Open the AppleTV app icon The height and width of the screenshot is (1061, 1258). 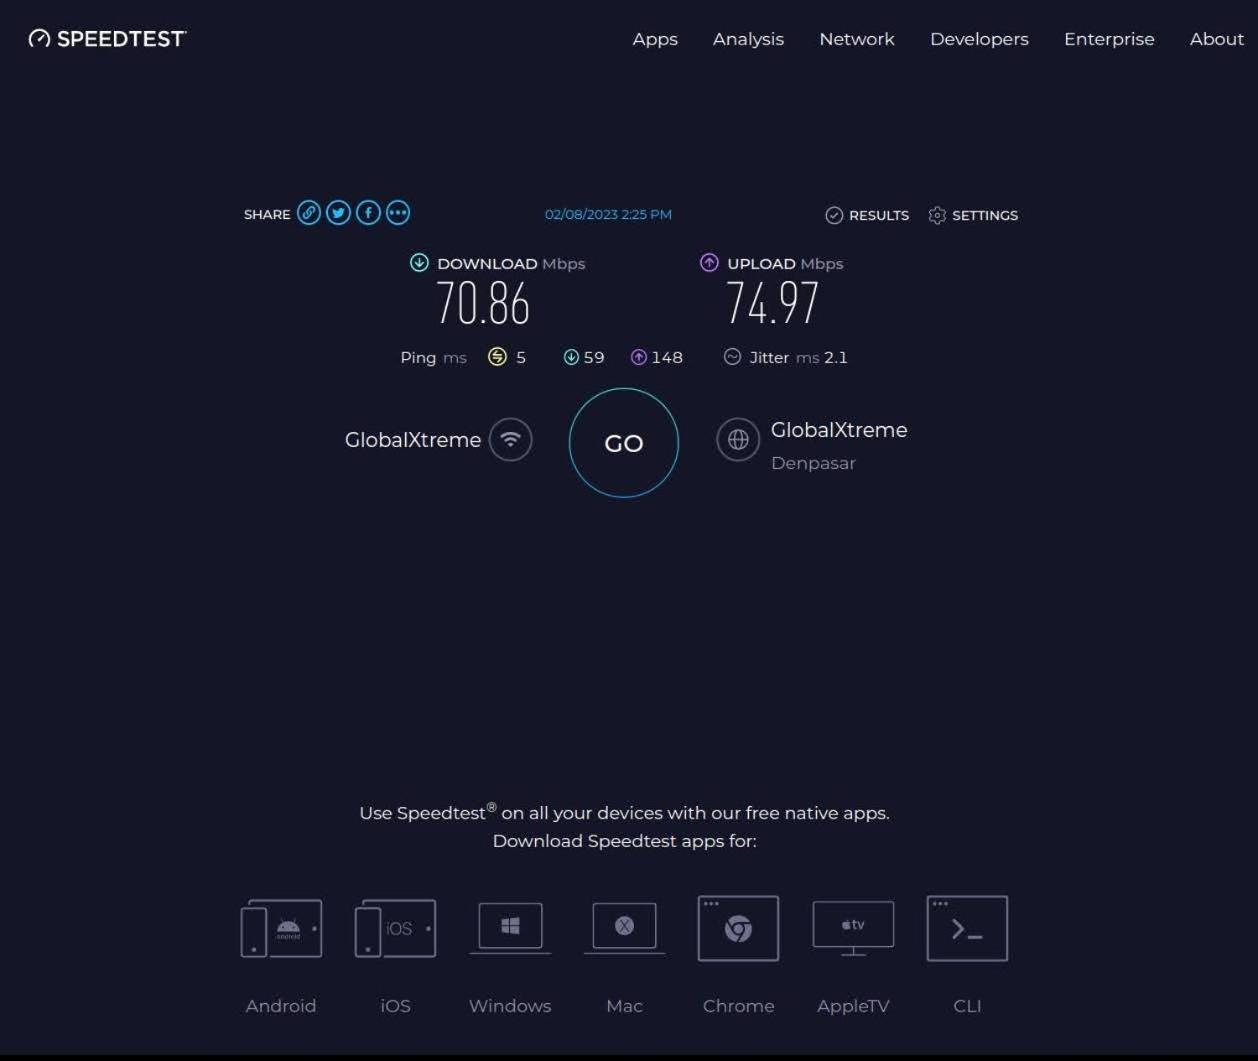pos(853,928)
